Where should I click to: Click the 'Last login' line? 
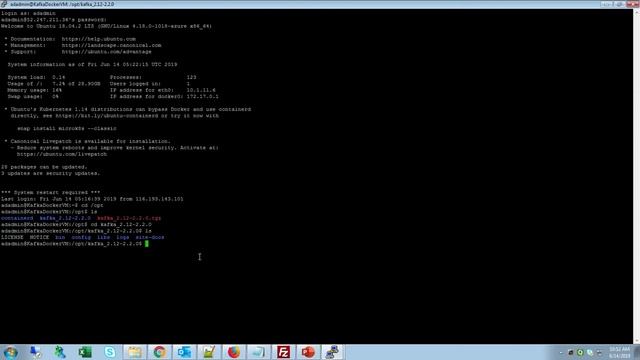(92, 199)
